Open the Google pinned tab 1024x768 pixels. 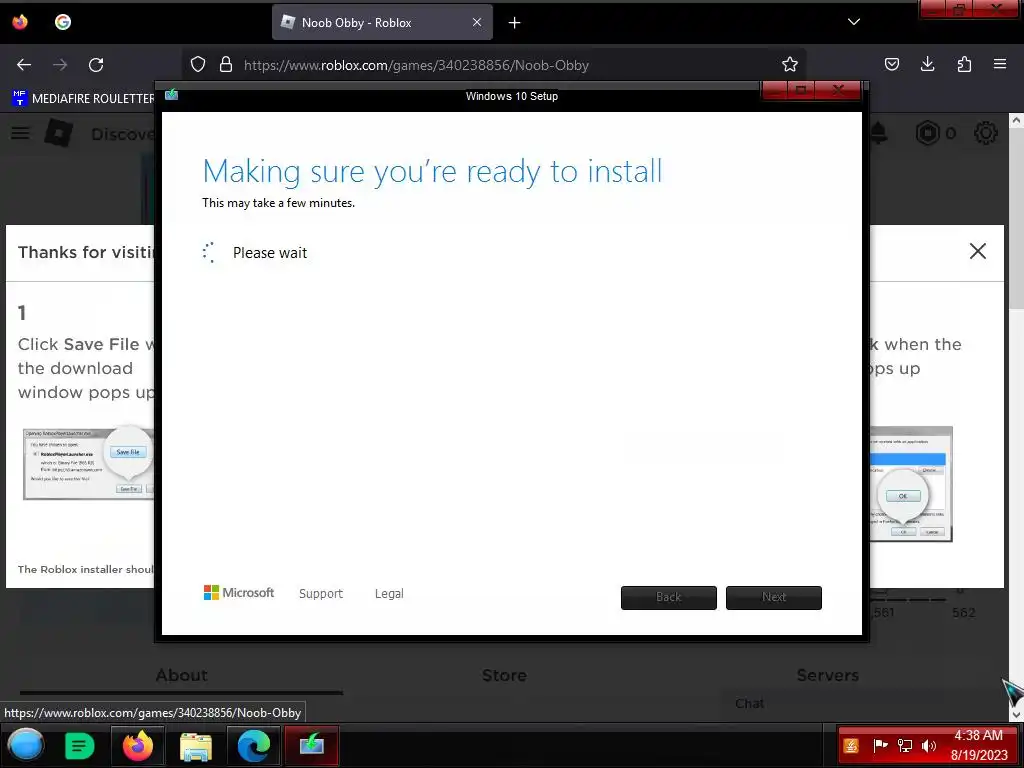tap(63, 22)
